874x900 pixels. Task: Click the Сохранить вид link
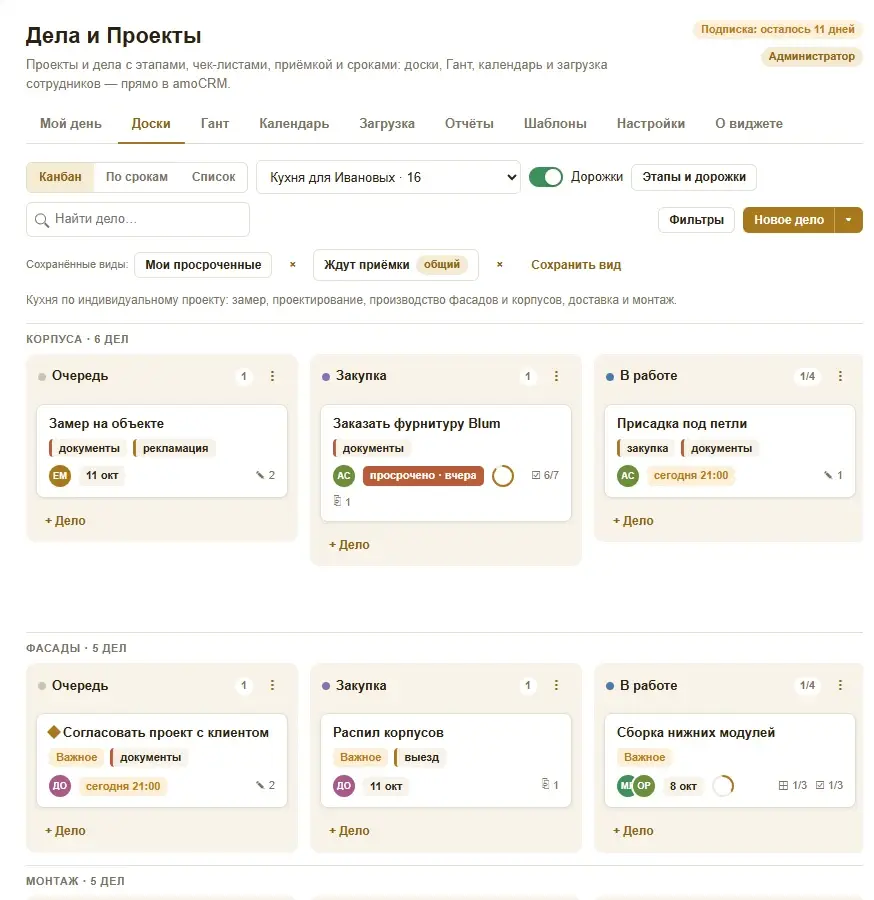pyautogui.click(x=576, y=265)
